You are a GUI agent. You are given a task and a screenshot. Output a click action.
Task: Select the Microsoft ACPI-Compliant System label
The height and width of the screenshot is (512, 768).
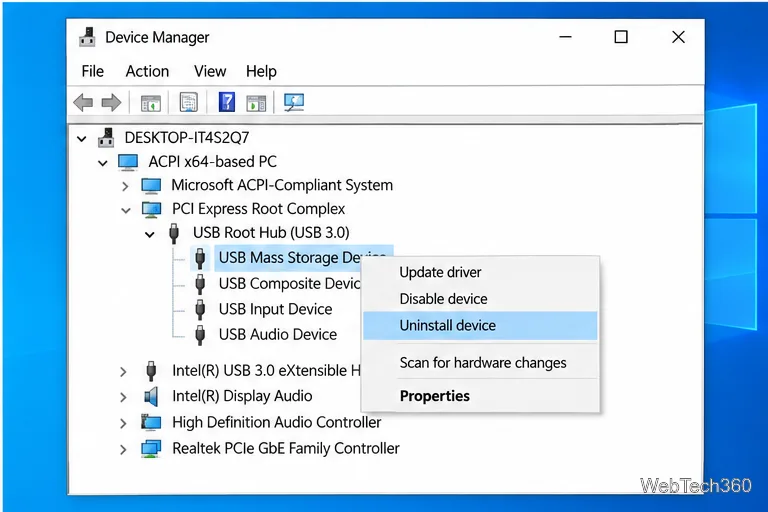click(x=282, y=185)
